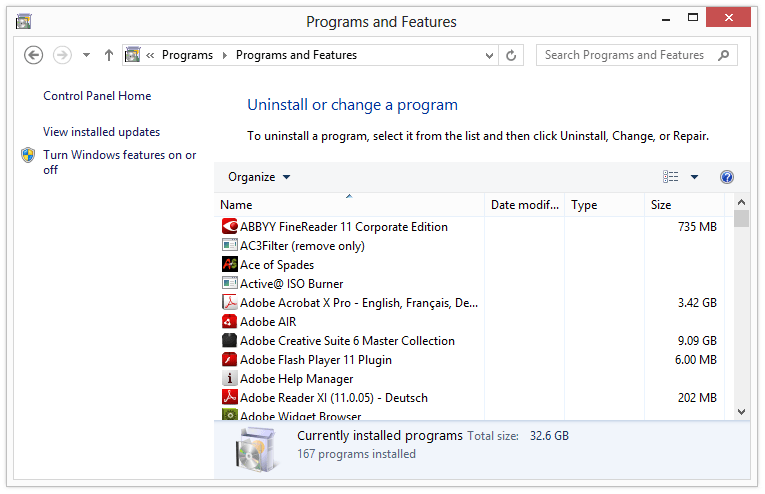Click the Forward navigation arrow
The height and width of the screenshot is (494, 765).
[x=62, y=55]
